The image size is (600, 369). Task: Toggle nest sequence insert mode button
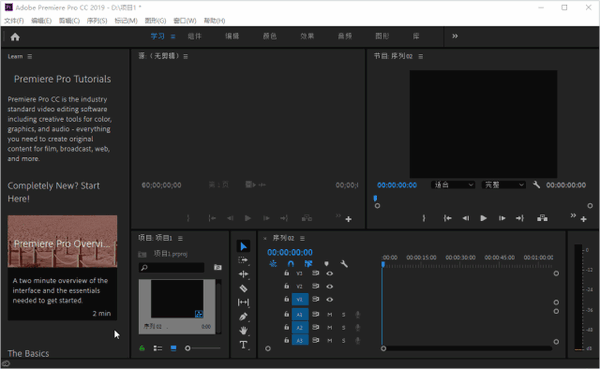pos(273,264)
